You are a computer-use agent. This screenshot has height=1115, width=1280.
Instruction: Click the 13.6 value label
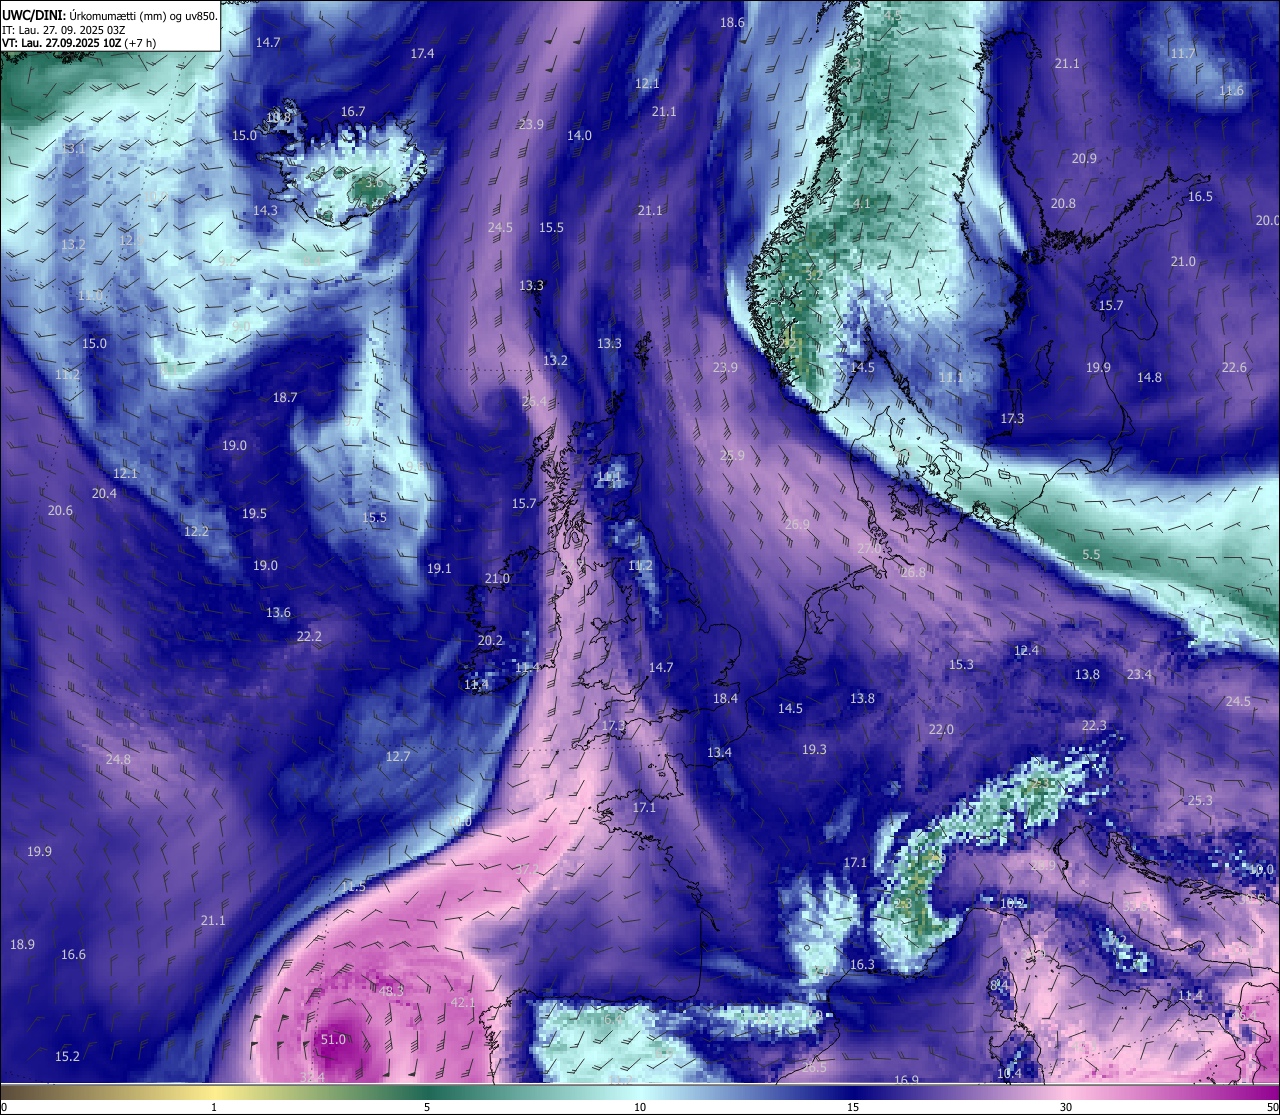pos(278,613)
